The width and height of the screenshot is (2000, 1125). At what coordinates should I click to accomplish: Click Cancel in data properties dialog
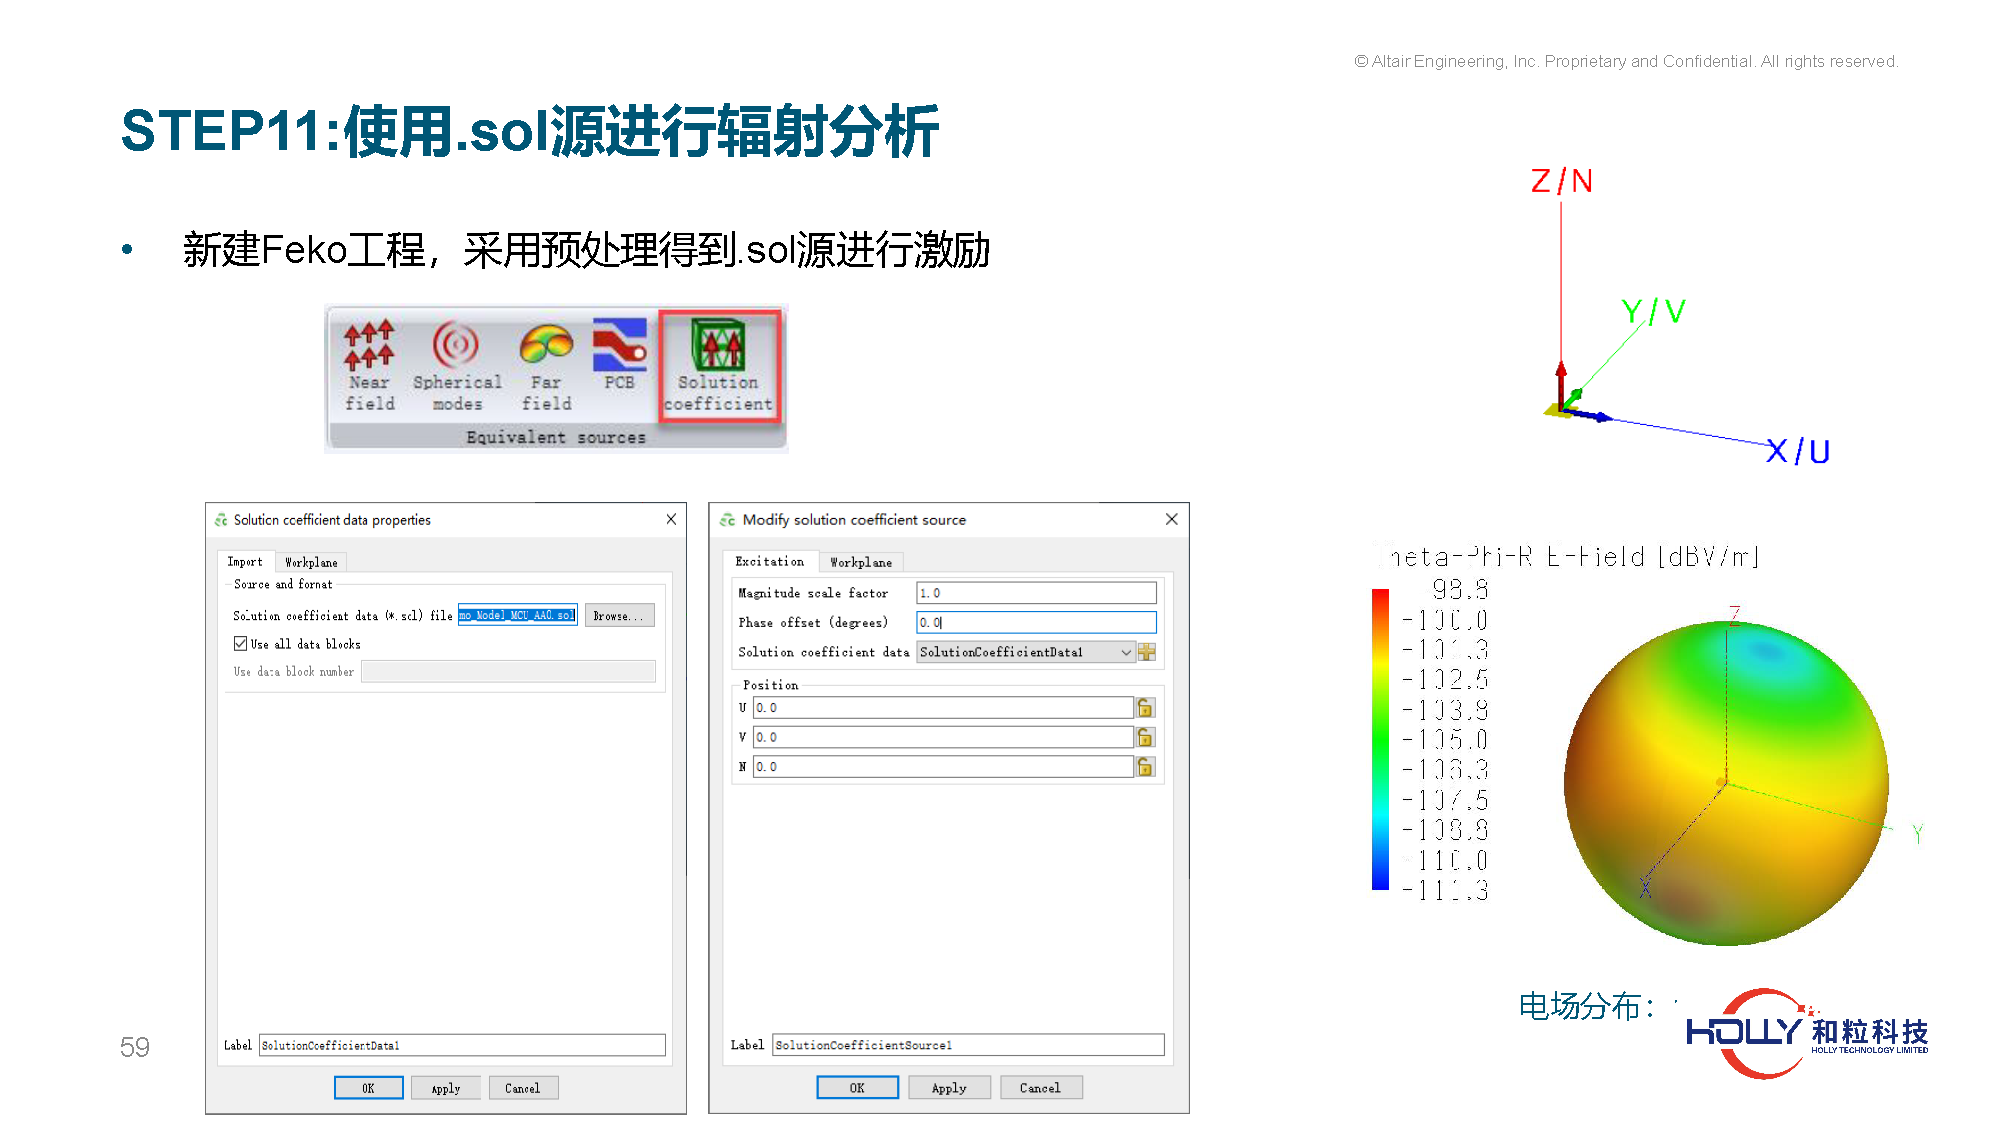[522, 1088]
